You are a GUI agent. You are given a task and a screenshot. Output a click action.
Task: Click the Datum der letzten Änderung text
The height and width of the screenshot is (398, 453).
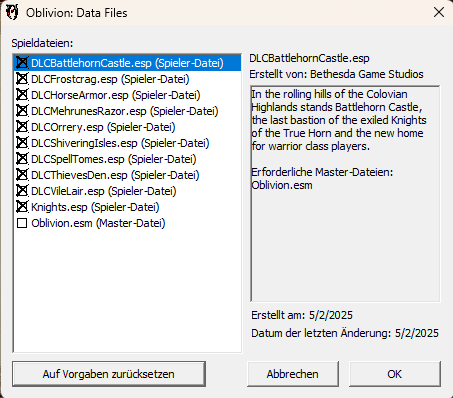pyautogui.click(x=345, y=333)
